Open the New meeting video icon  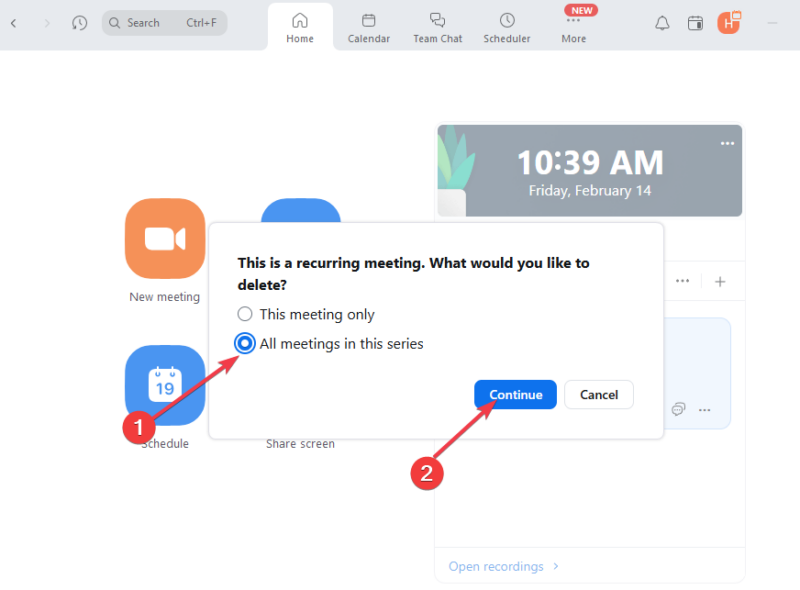pyautogui.click(x=164, y=238)
